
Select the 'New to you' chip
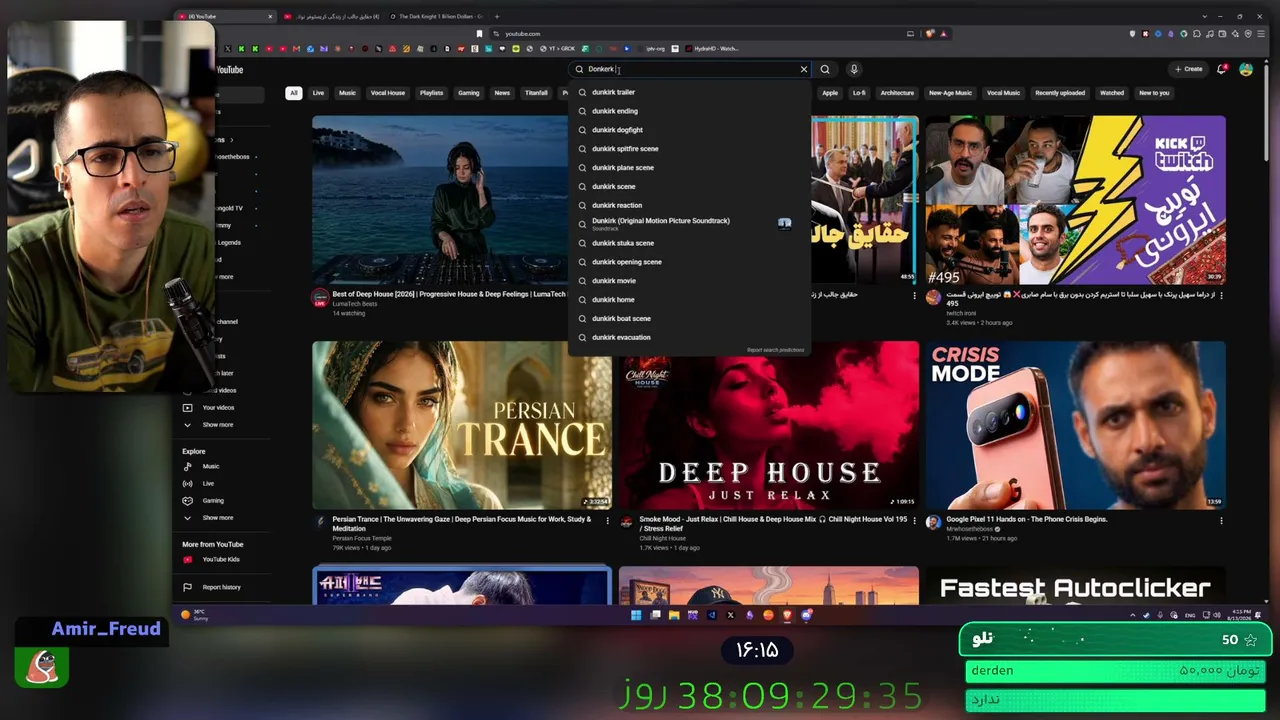1154,93
